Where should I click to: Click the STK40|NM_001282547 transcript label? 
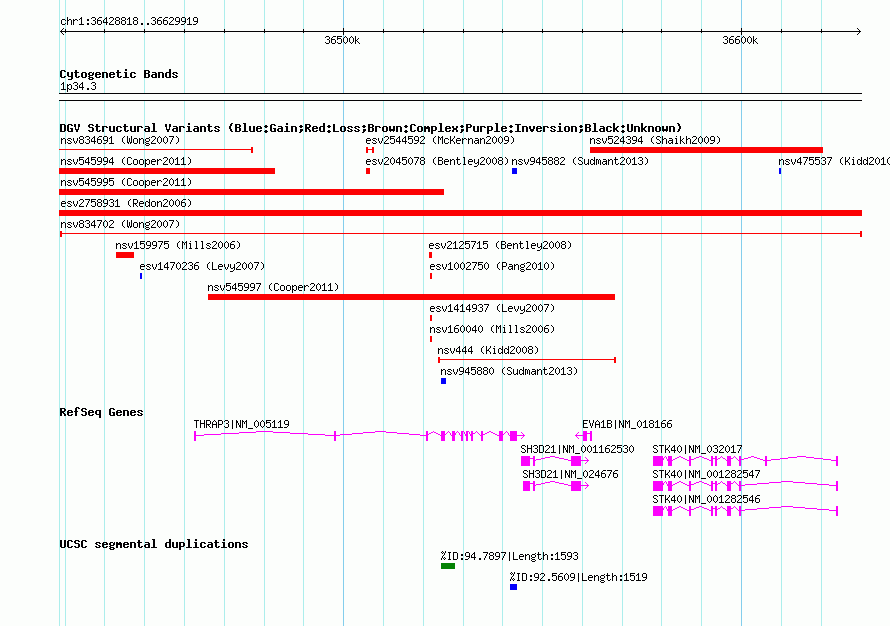[706, 474]
